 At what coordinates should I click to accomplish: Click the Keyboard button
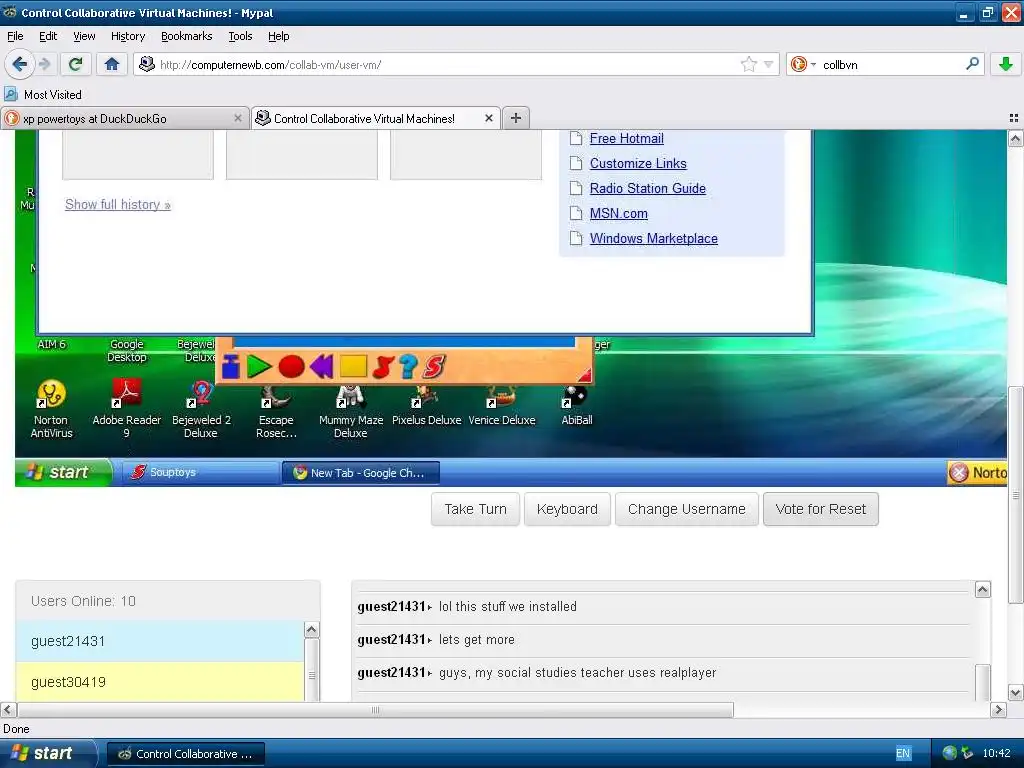point(567,509)
